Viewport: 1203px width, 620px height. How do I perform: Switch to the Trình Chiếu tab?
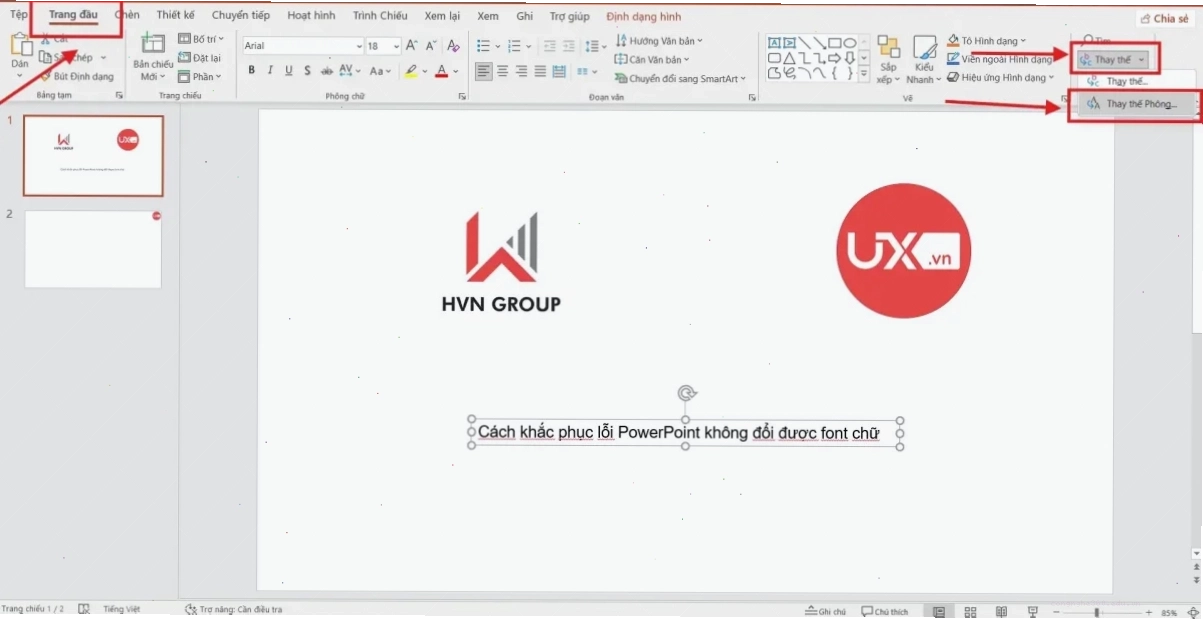(x=380, y=16)
